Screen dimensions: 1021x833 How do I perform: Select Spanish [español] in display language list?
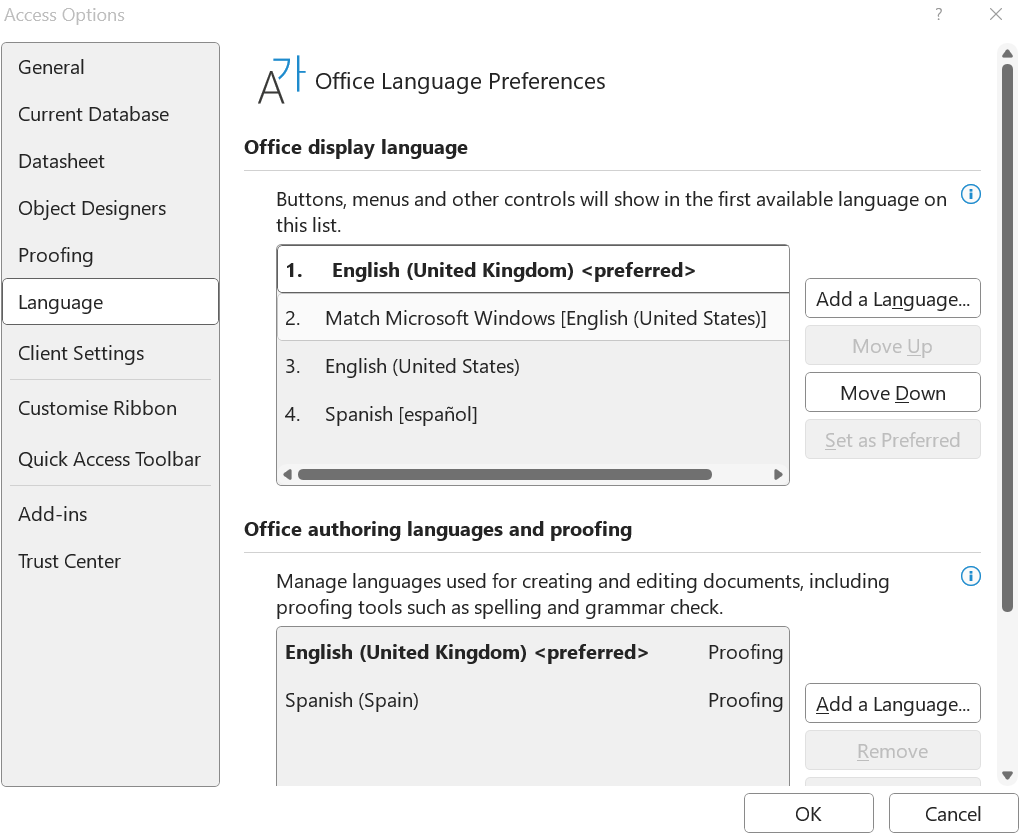click(x=401, y=414)
